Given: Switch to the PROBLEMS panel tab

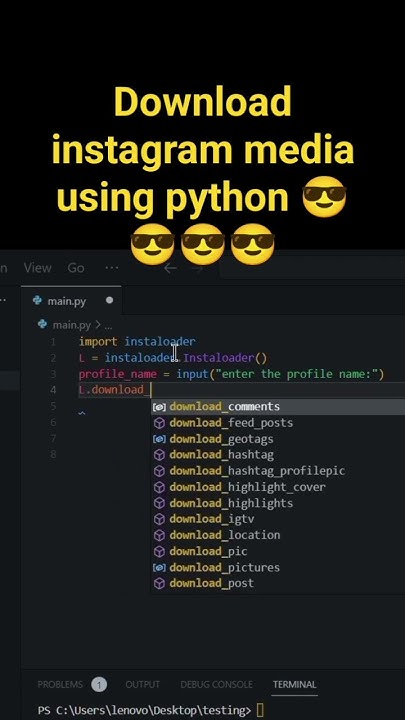Looking at the screenshot, I should 60,684.
